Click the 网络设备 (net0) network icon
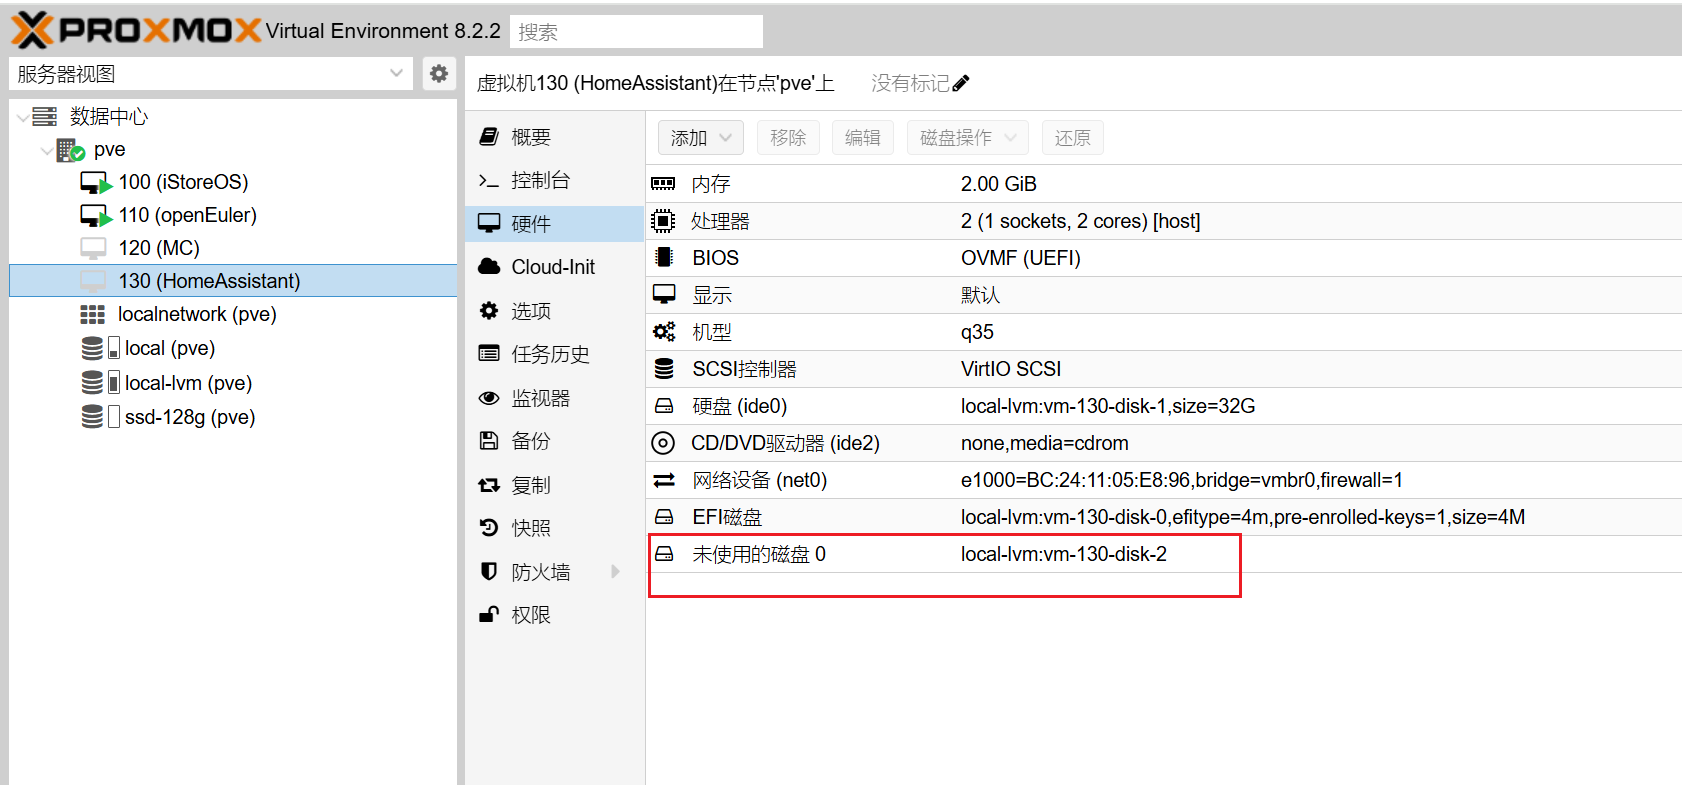1682x785 pixels. point(664,480)
